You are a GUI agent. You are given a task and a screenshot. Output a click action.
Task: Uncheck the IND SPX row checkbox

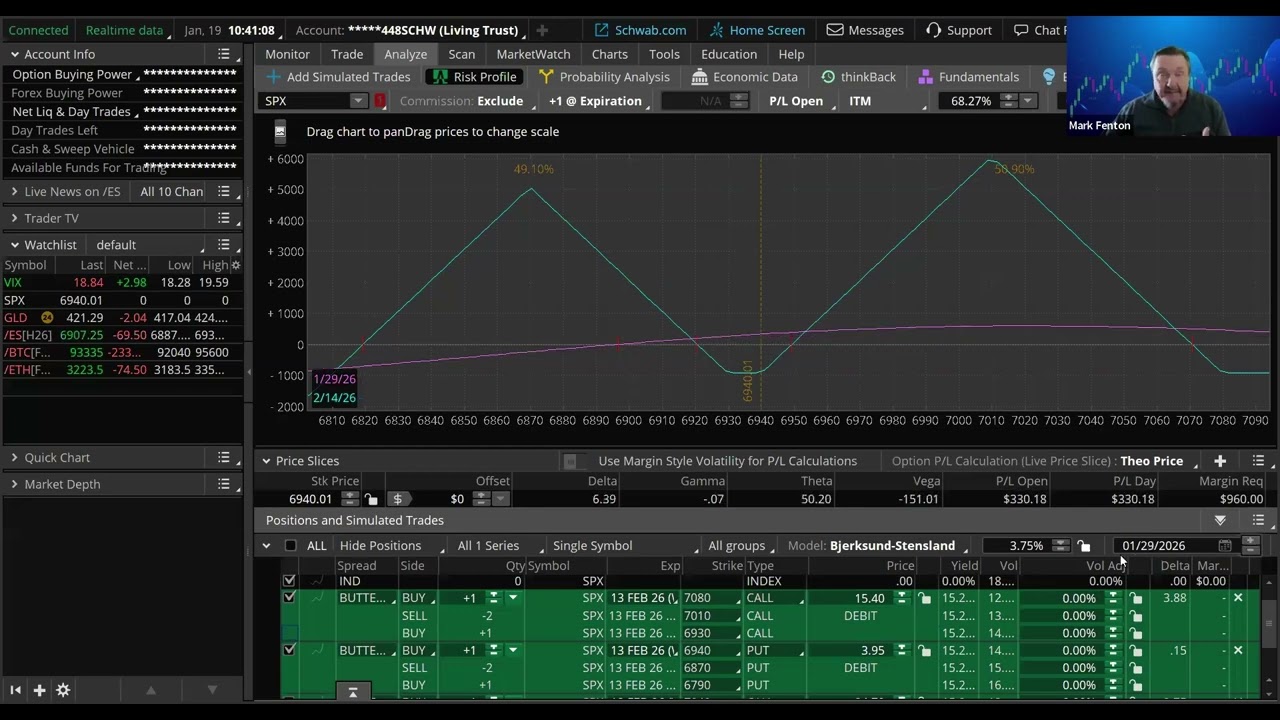289,581
